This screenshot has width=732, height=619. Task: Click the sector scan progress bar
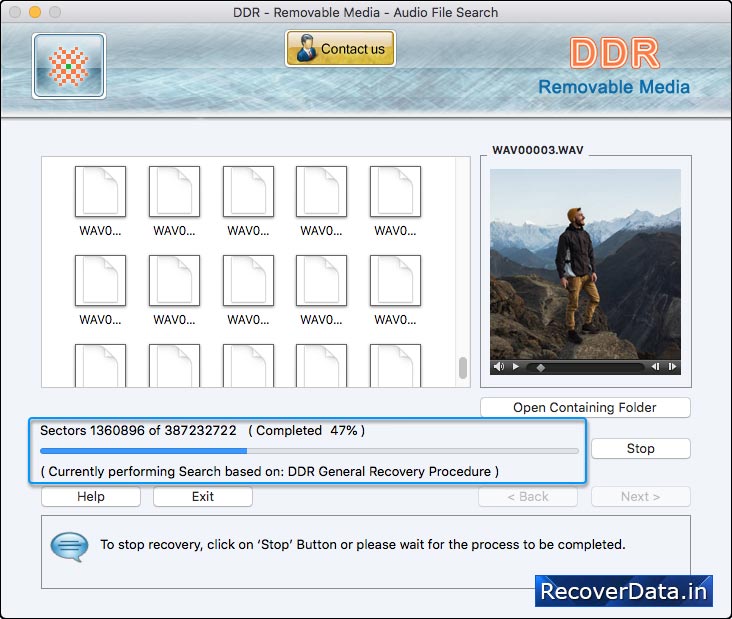[x=309, y=451]
